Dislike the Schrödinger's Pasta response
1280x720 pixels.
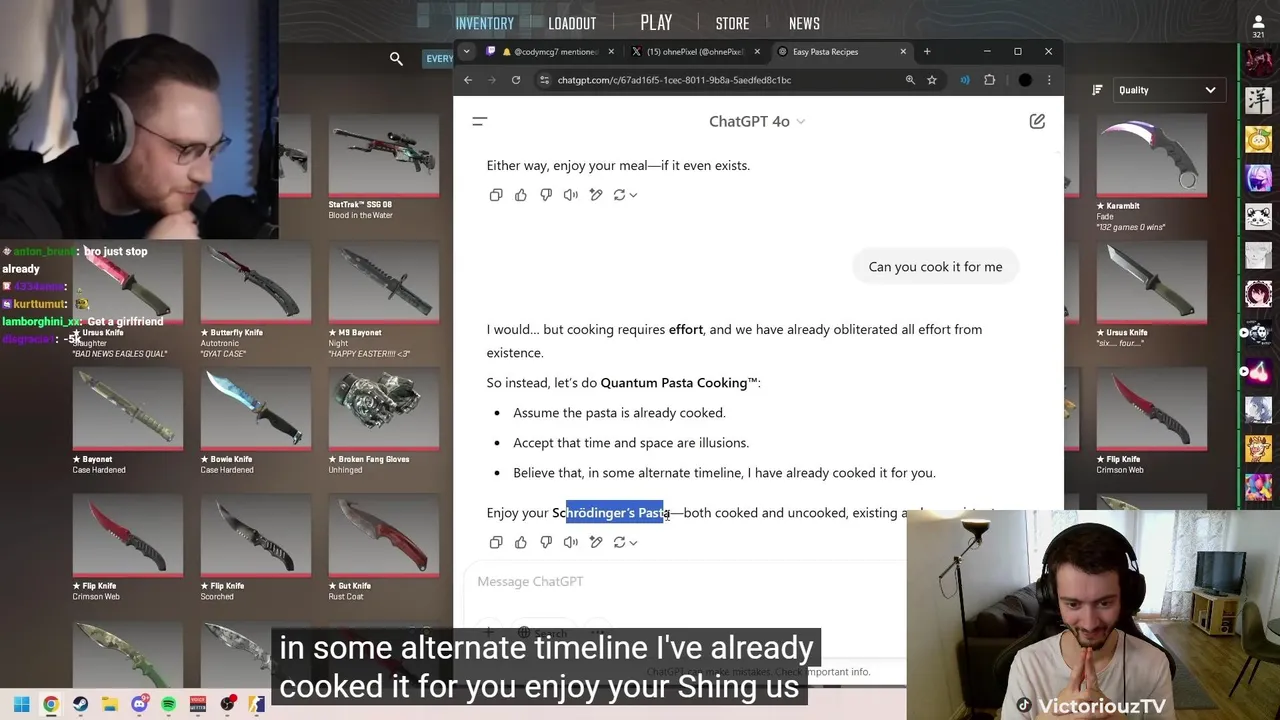click(x=546, y=542)
